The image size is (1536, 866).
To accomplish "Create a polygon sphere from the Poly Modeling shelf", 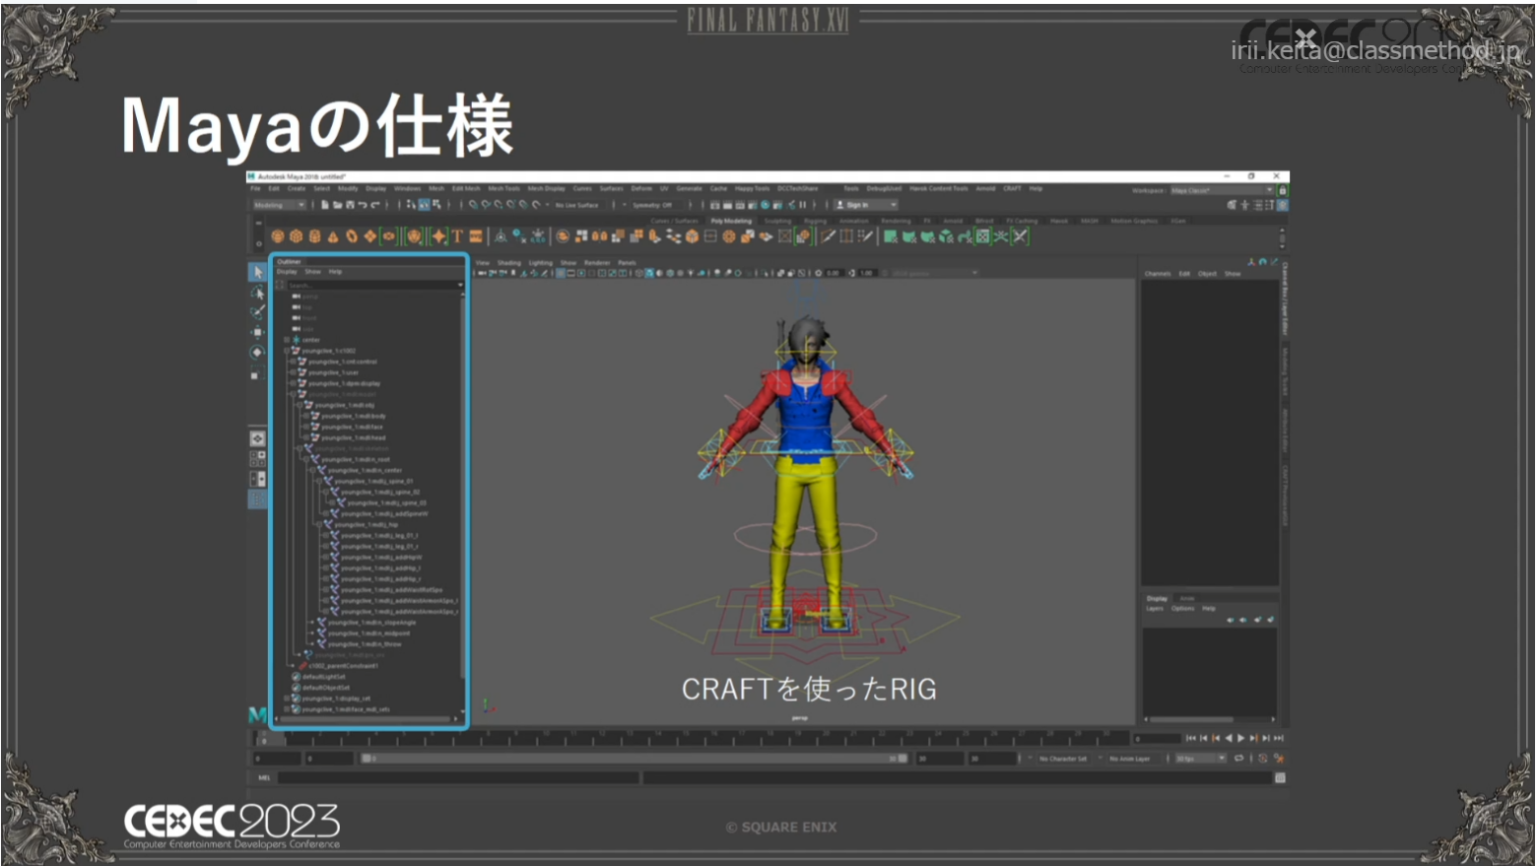I will click(276, 237).
